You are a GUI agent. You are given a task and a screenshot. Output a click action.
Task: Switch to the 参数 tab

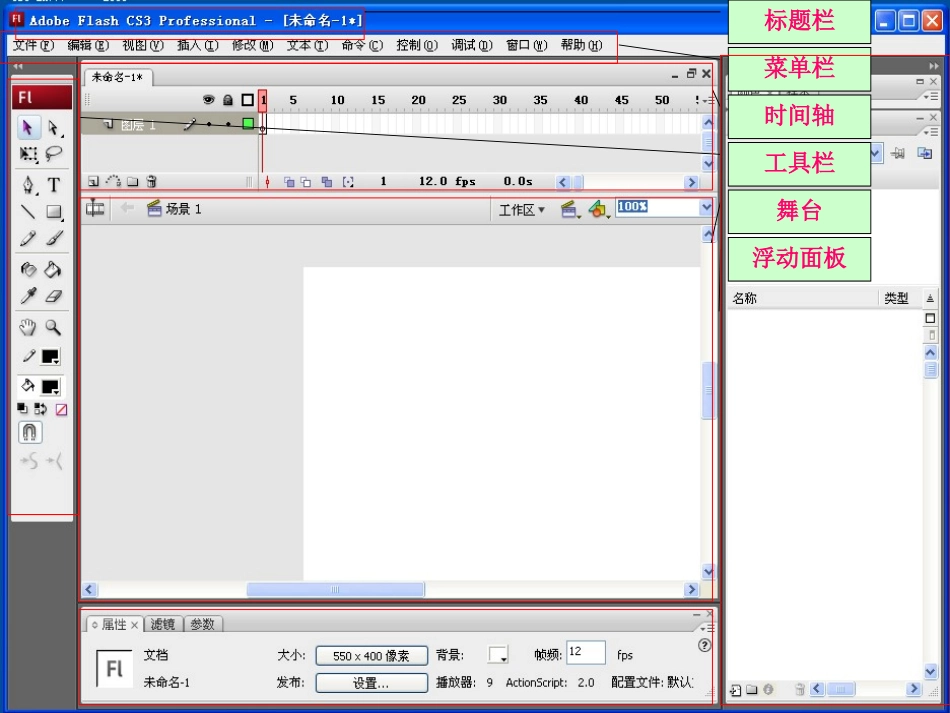[x=202, y=624]
